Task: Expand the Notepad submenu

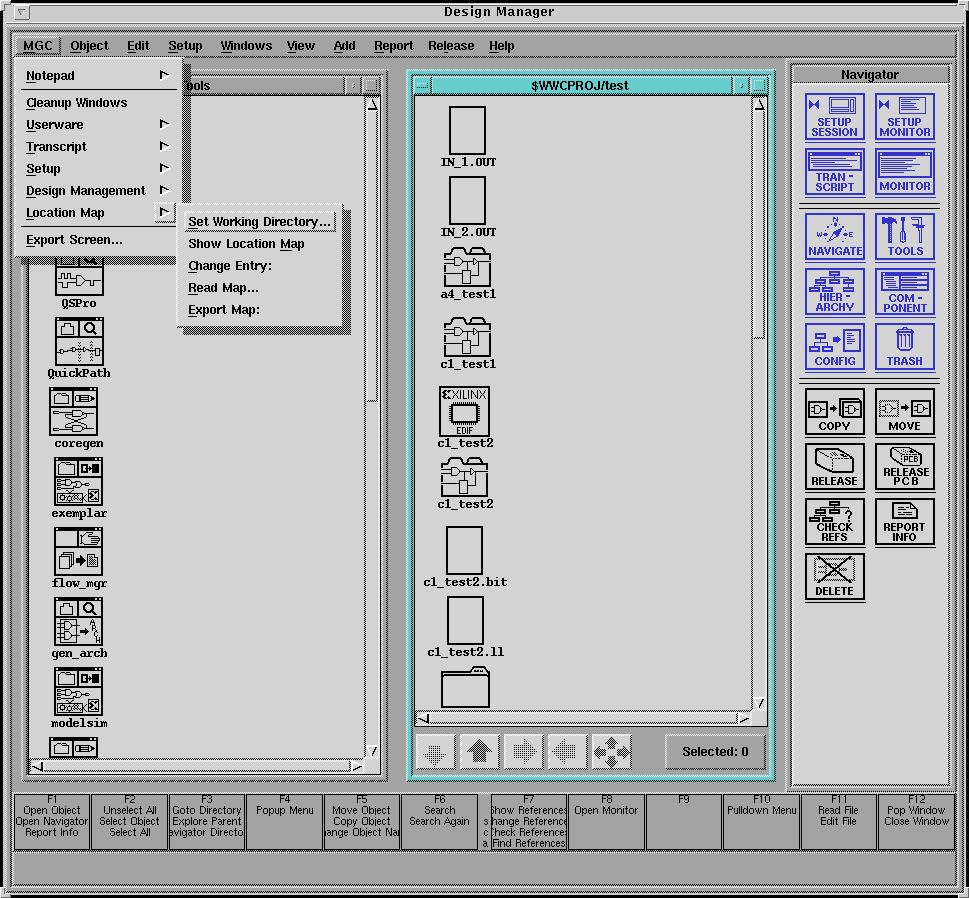Action: click(x=97, y=76)
